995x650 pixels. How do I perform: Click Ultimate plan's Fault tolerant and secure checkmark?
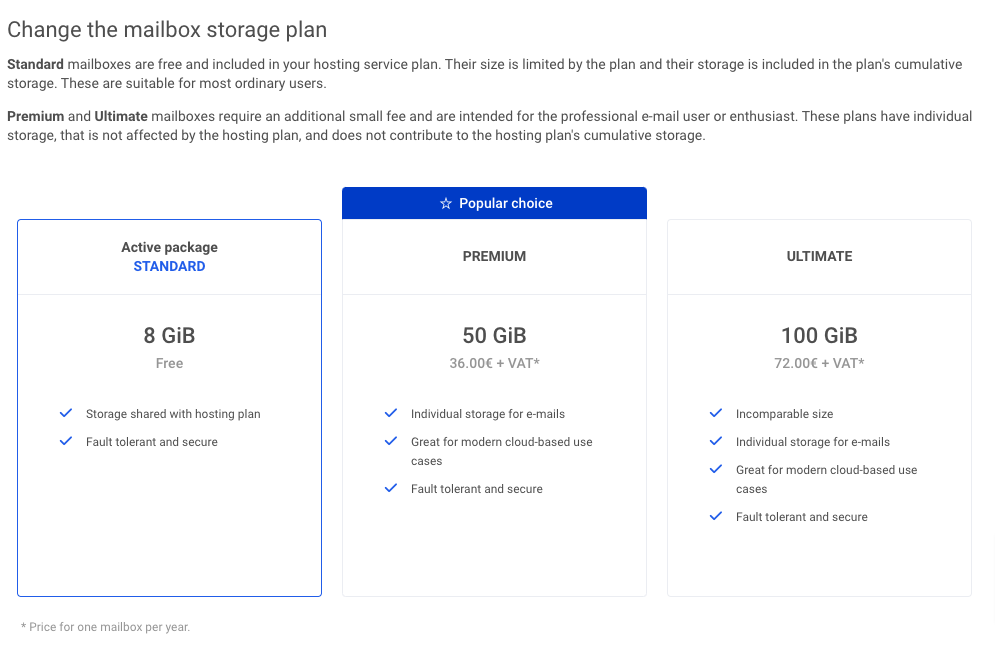click(x=716, y=517)
